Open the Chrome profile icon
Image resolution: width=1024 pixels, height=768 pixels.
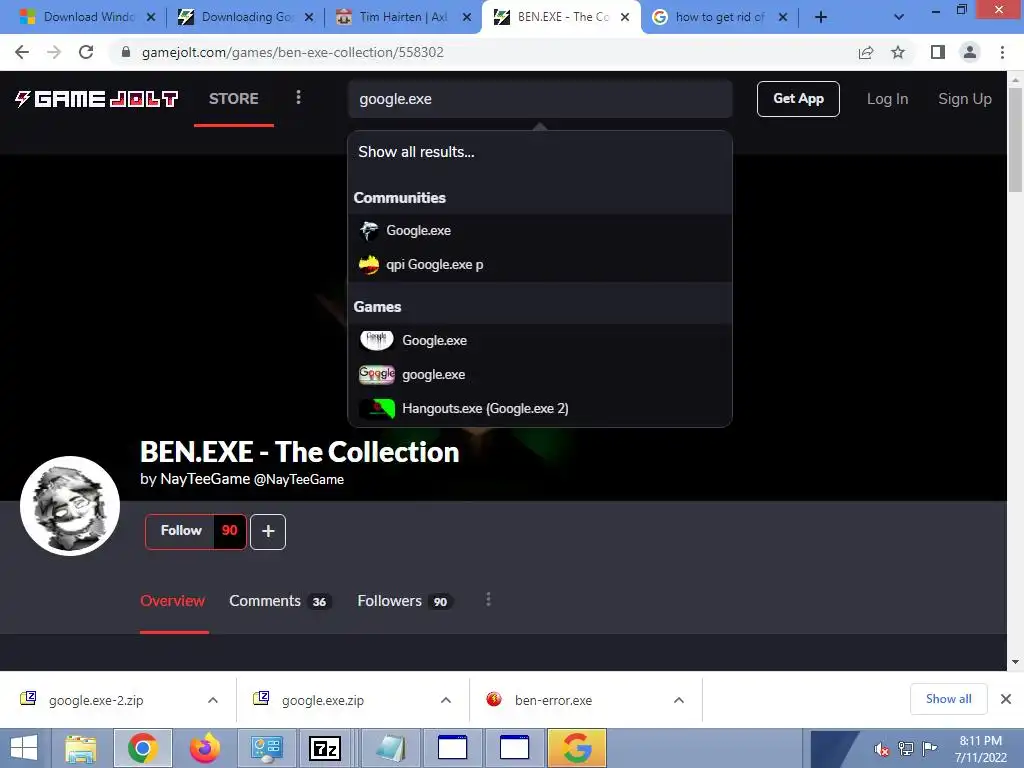[970, 52]
